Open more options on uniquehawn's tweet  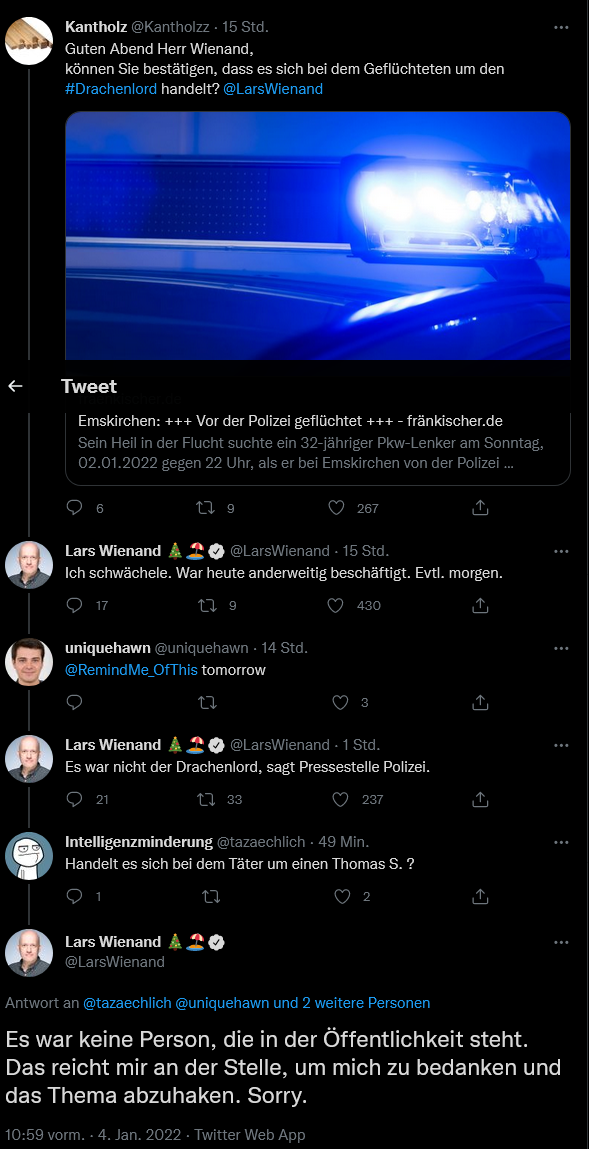coord(561,648)
